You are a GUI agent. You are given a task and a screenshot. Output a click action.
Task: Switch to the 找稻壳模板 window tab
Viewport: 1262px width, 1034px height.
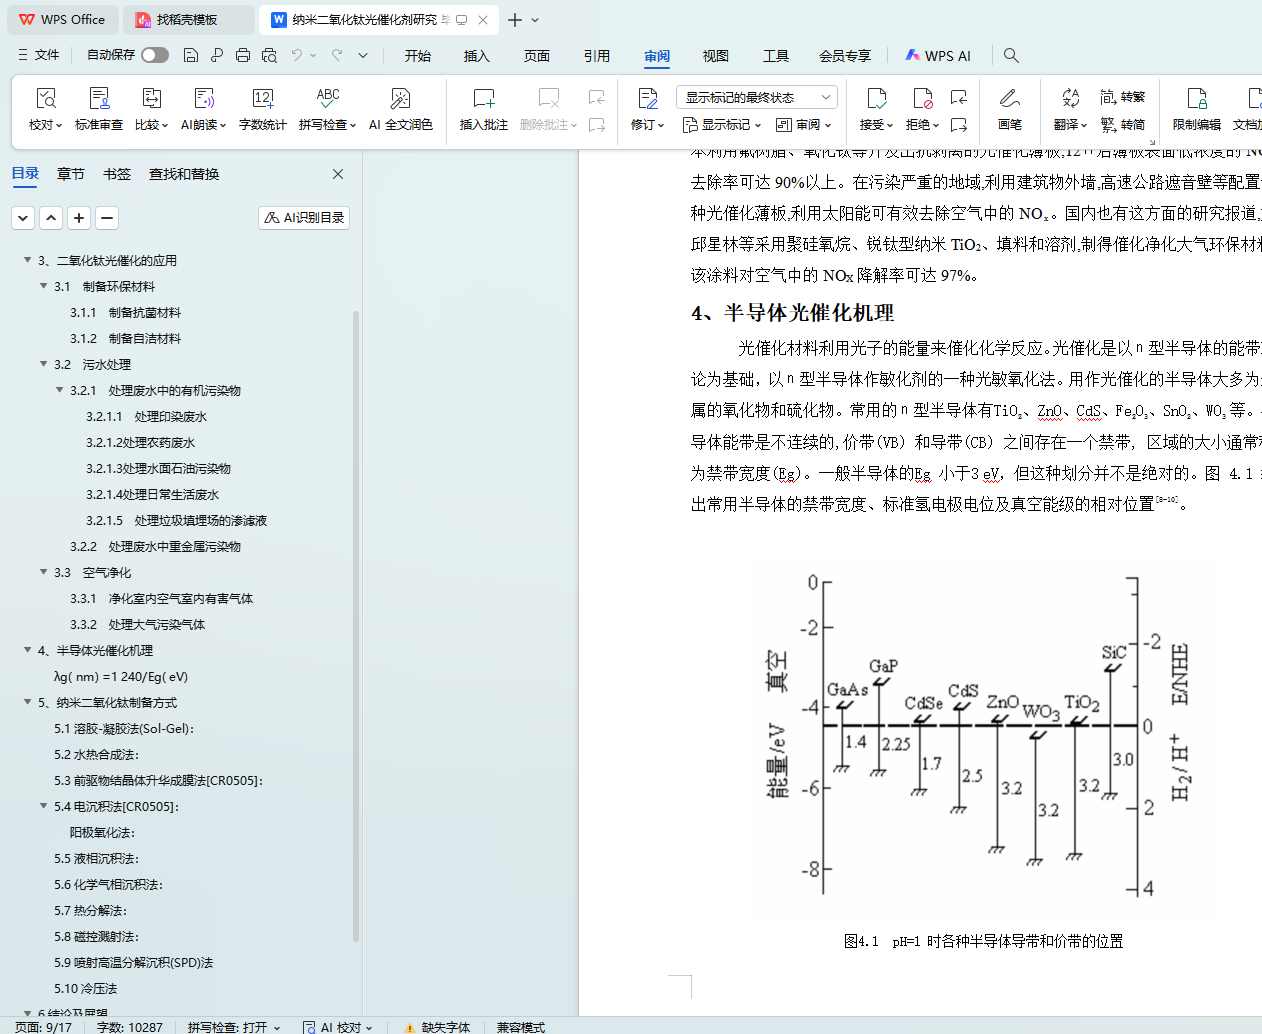pos(188,20)
